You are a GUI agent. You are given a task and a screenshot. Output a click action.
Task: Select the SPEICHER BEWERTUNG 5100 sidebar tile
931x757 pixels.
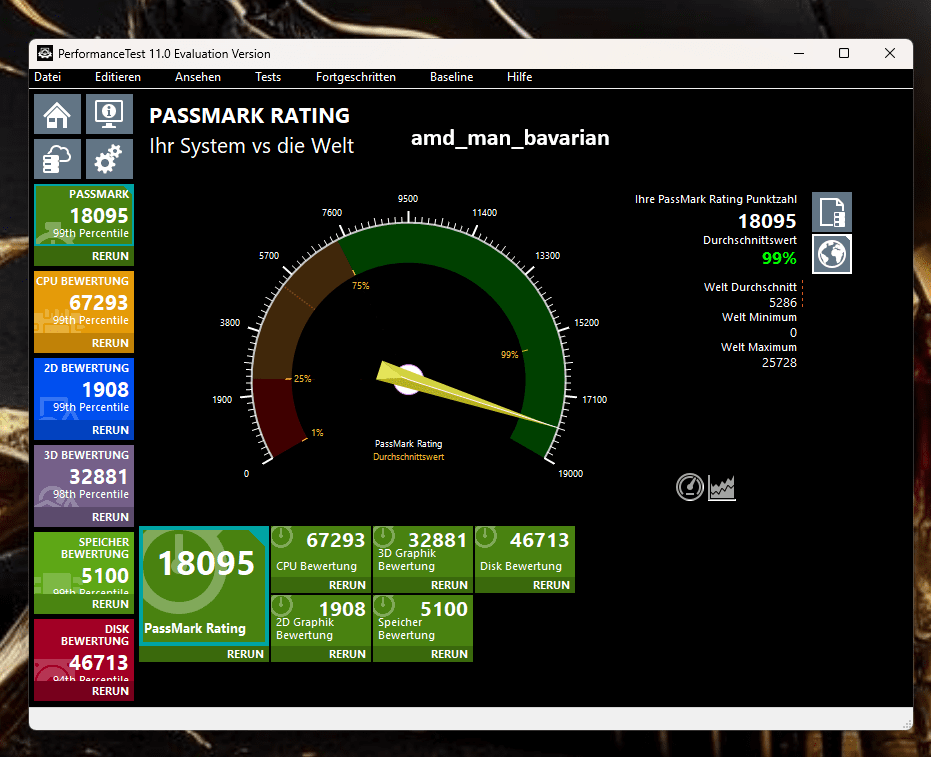pyautogui.click(x=84, y=563)
